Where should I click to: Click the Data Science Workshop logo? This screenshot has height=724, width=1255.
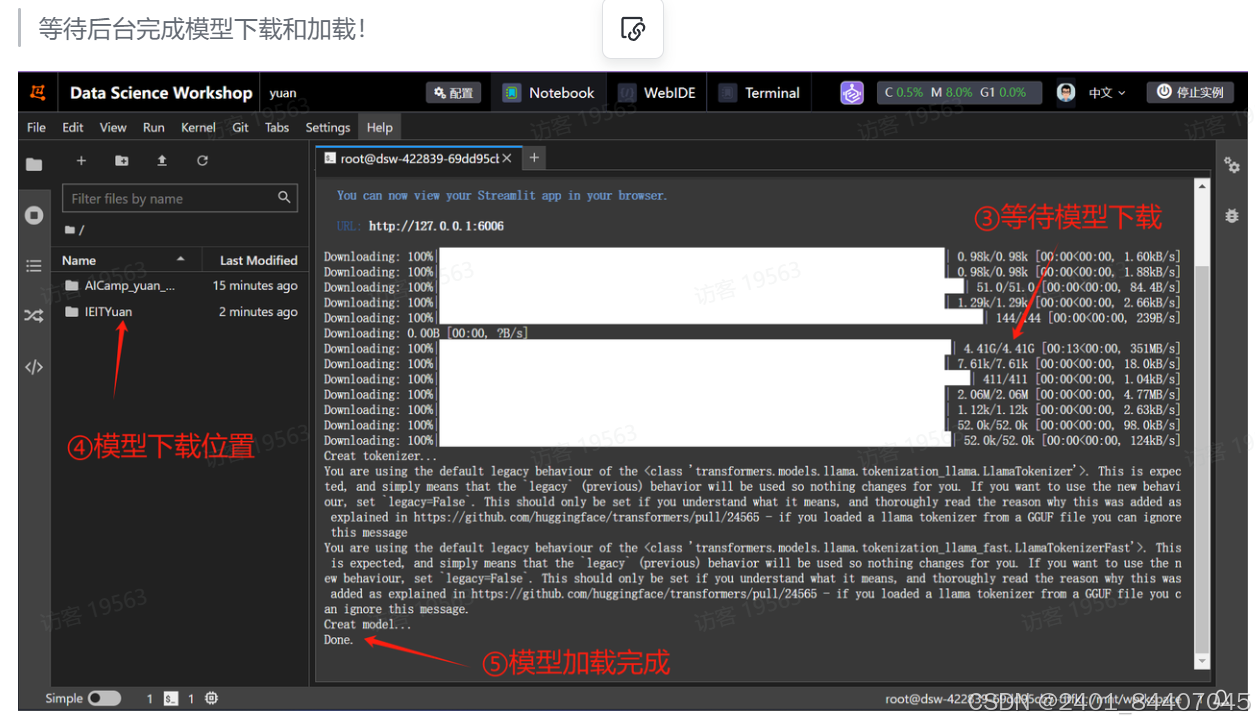click(38, 92)
